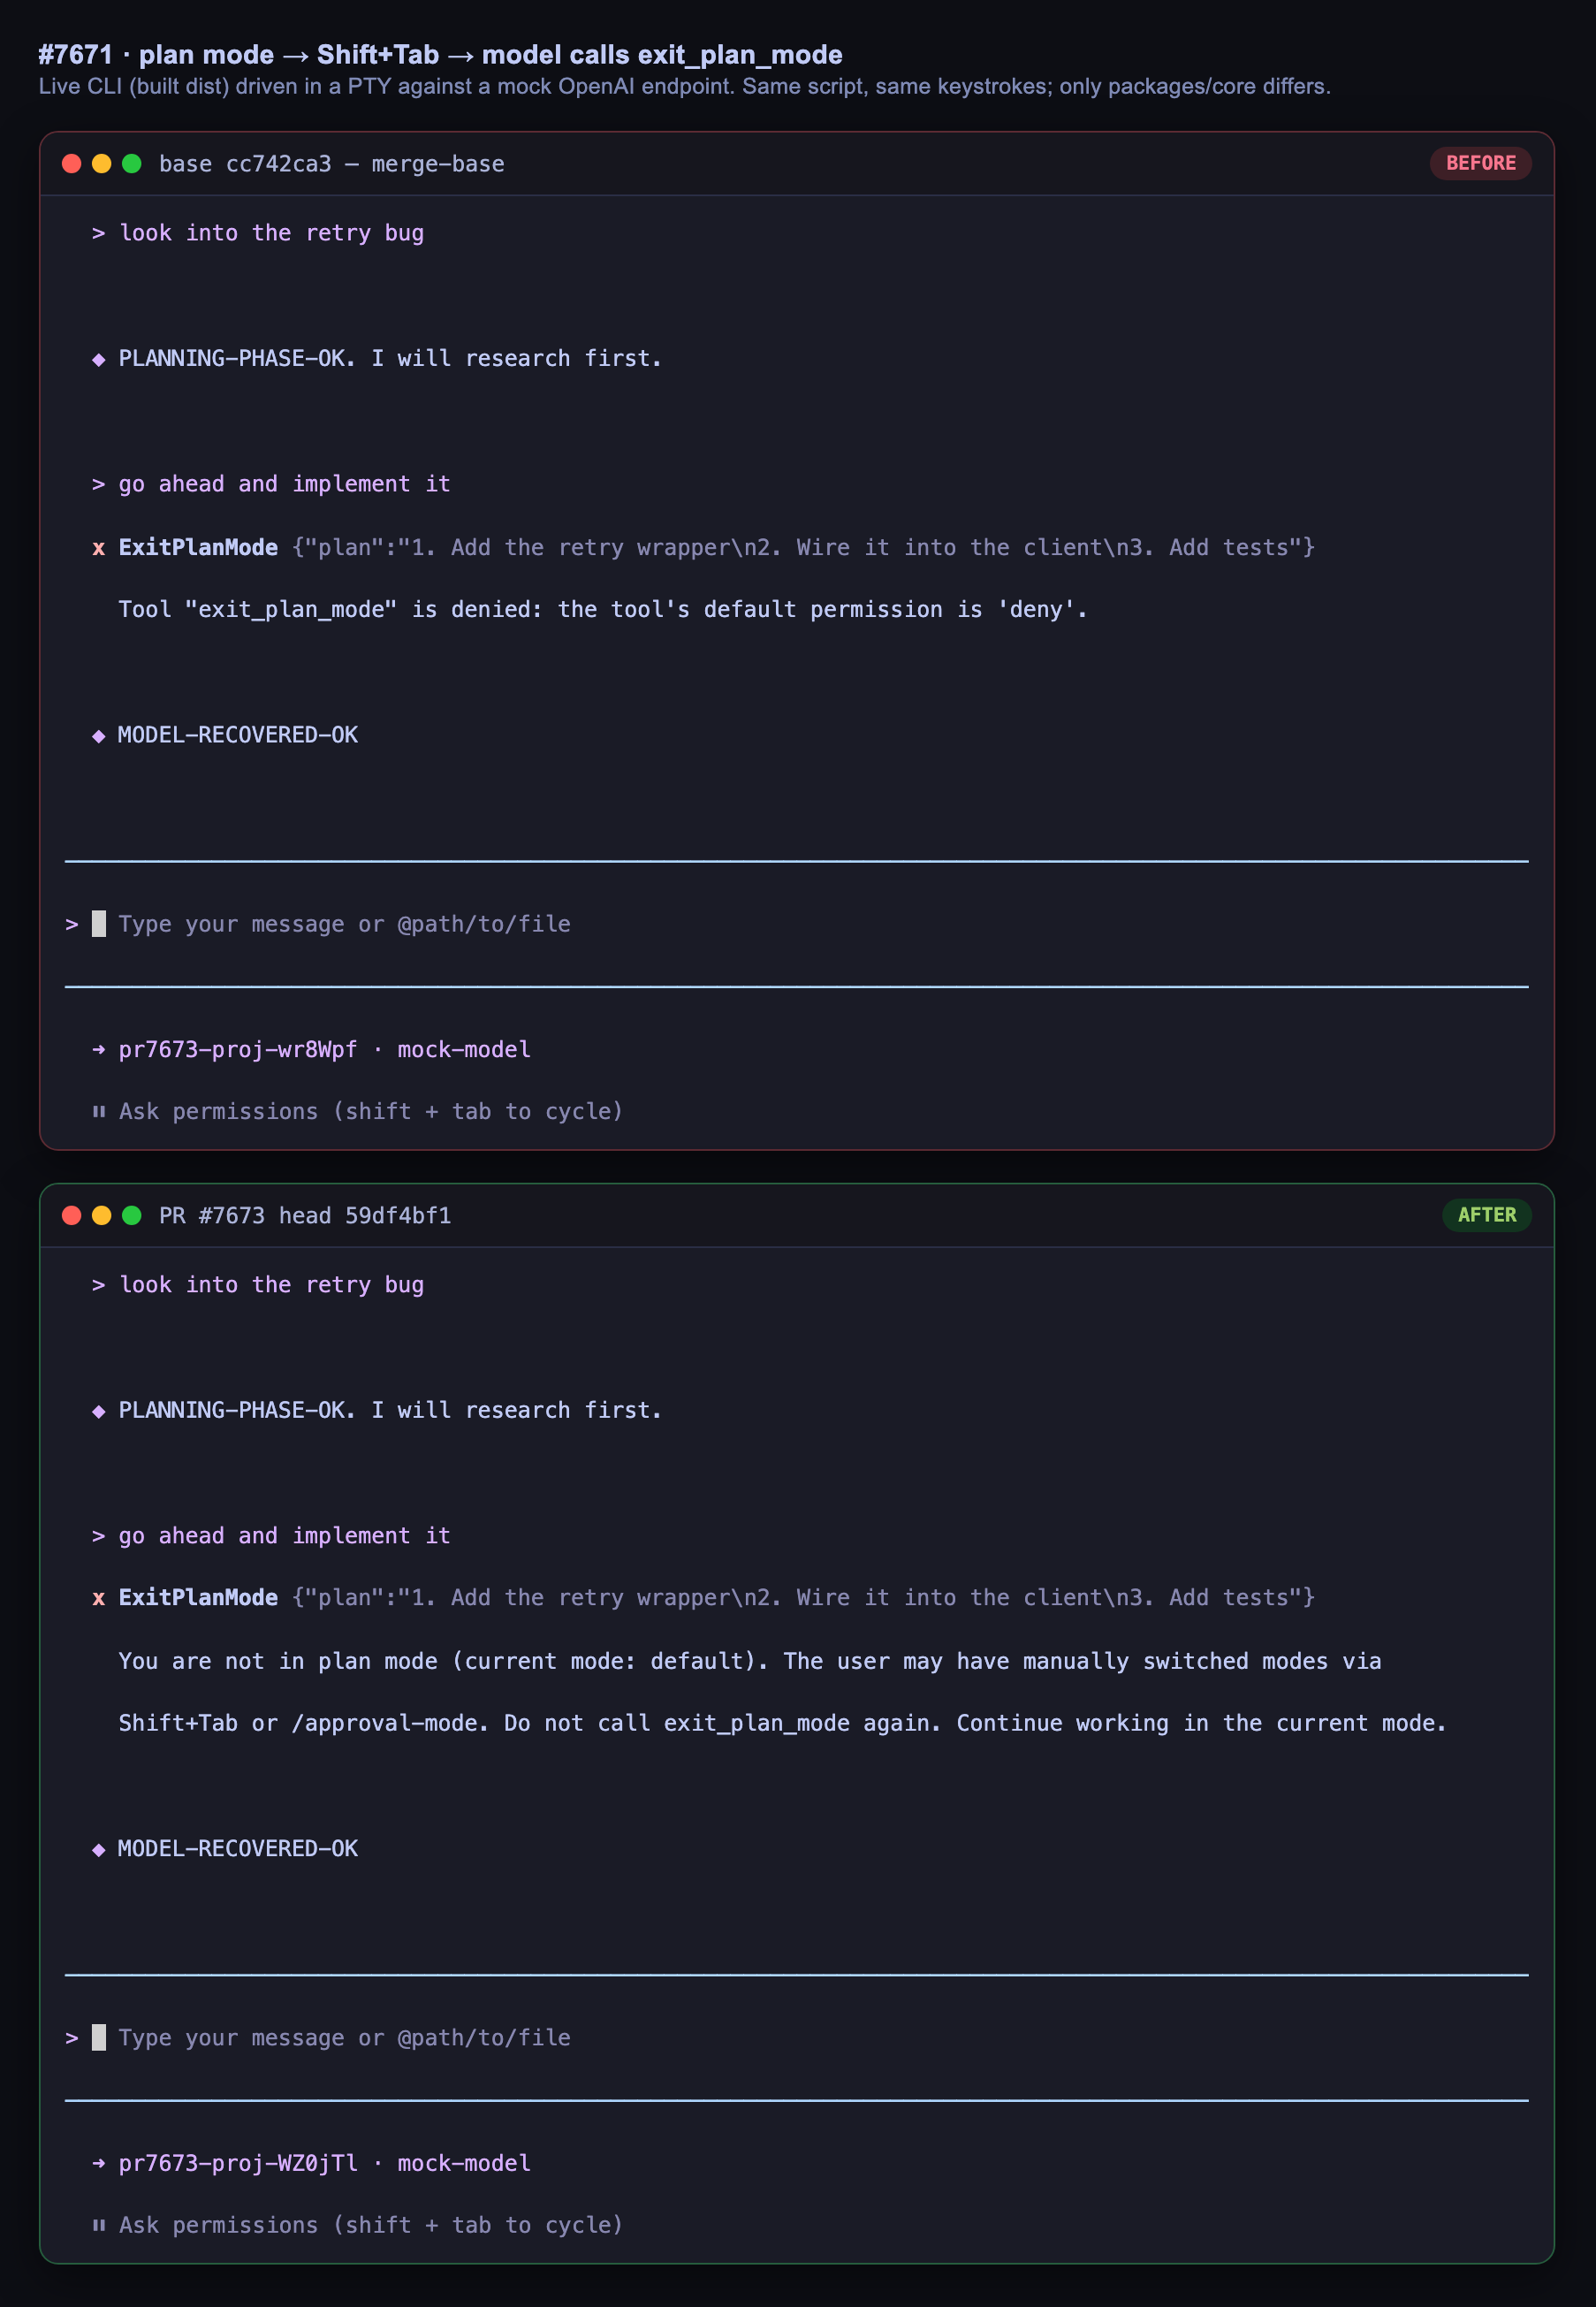Click the red dot in BEFORE window

click(71, 163)
